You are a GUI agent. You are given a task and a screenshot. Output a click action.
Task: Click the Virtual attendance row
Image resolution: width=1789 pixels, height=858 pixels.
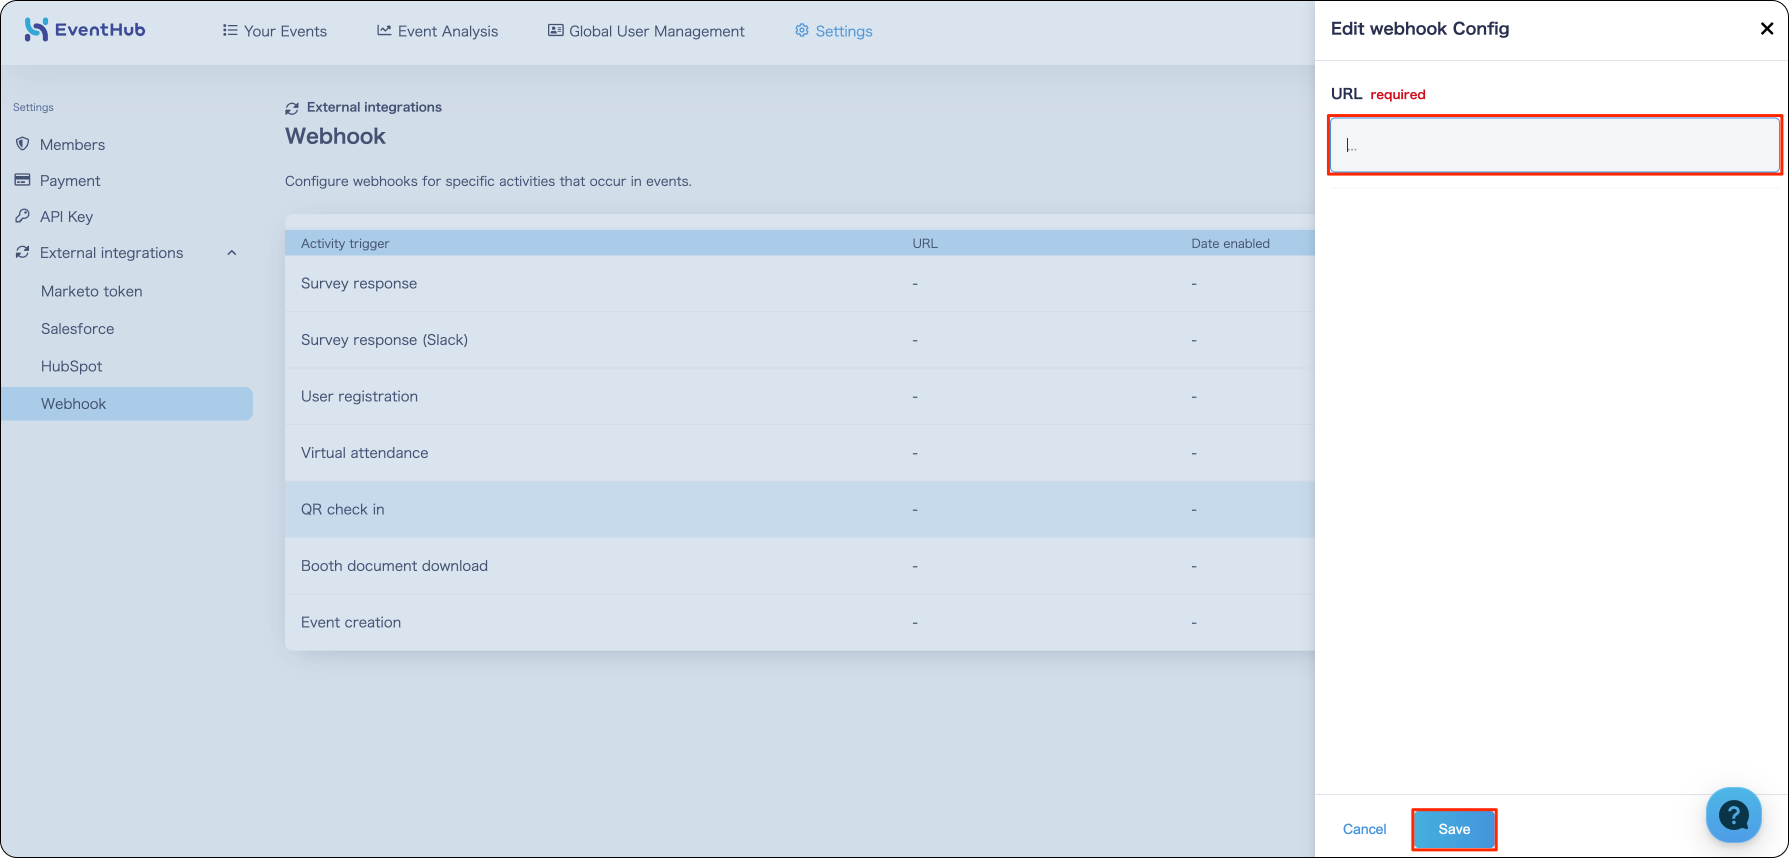800,453
